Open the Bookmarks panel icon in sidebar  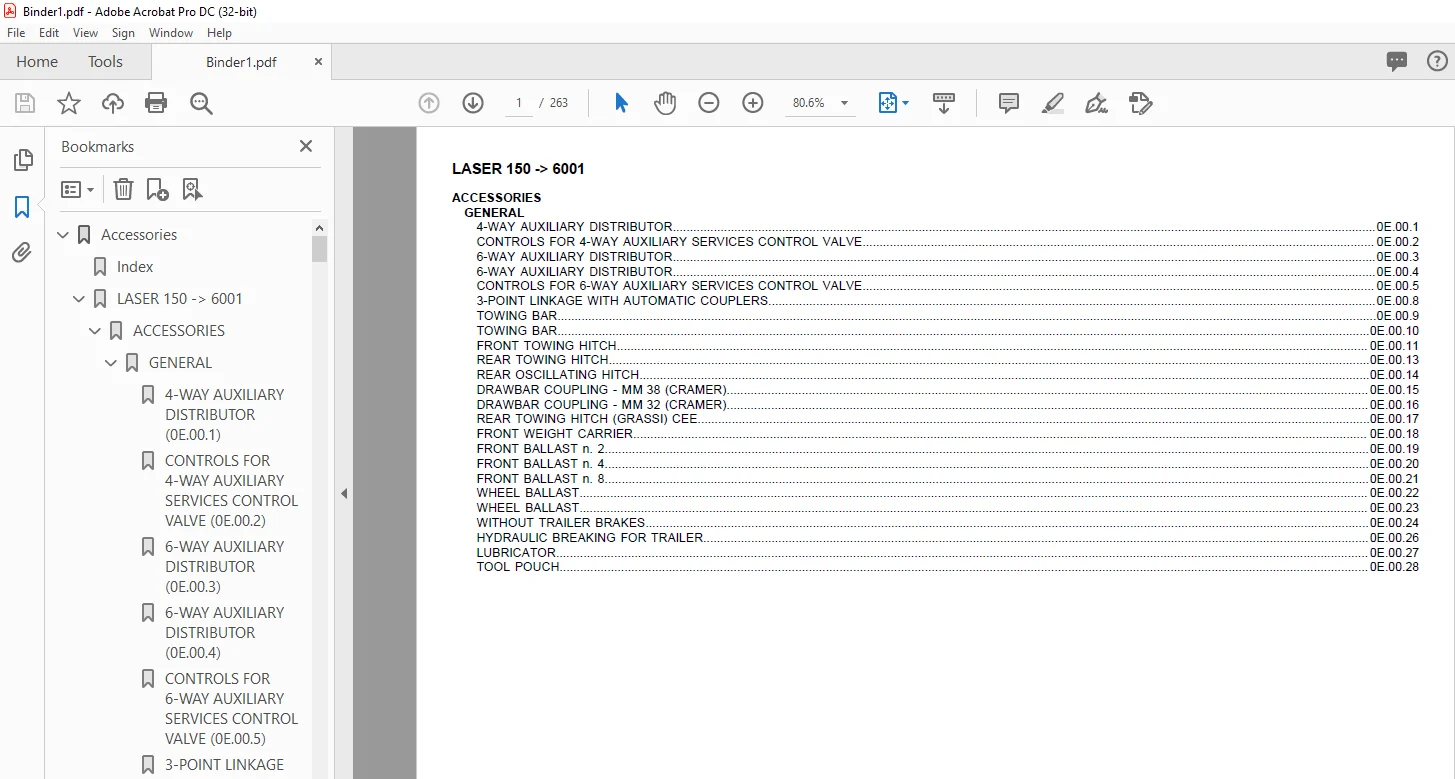22,207
